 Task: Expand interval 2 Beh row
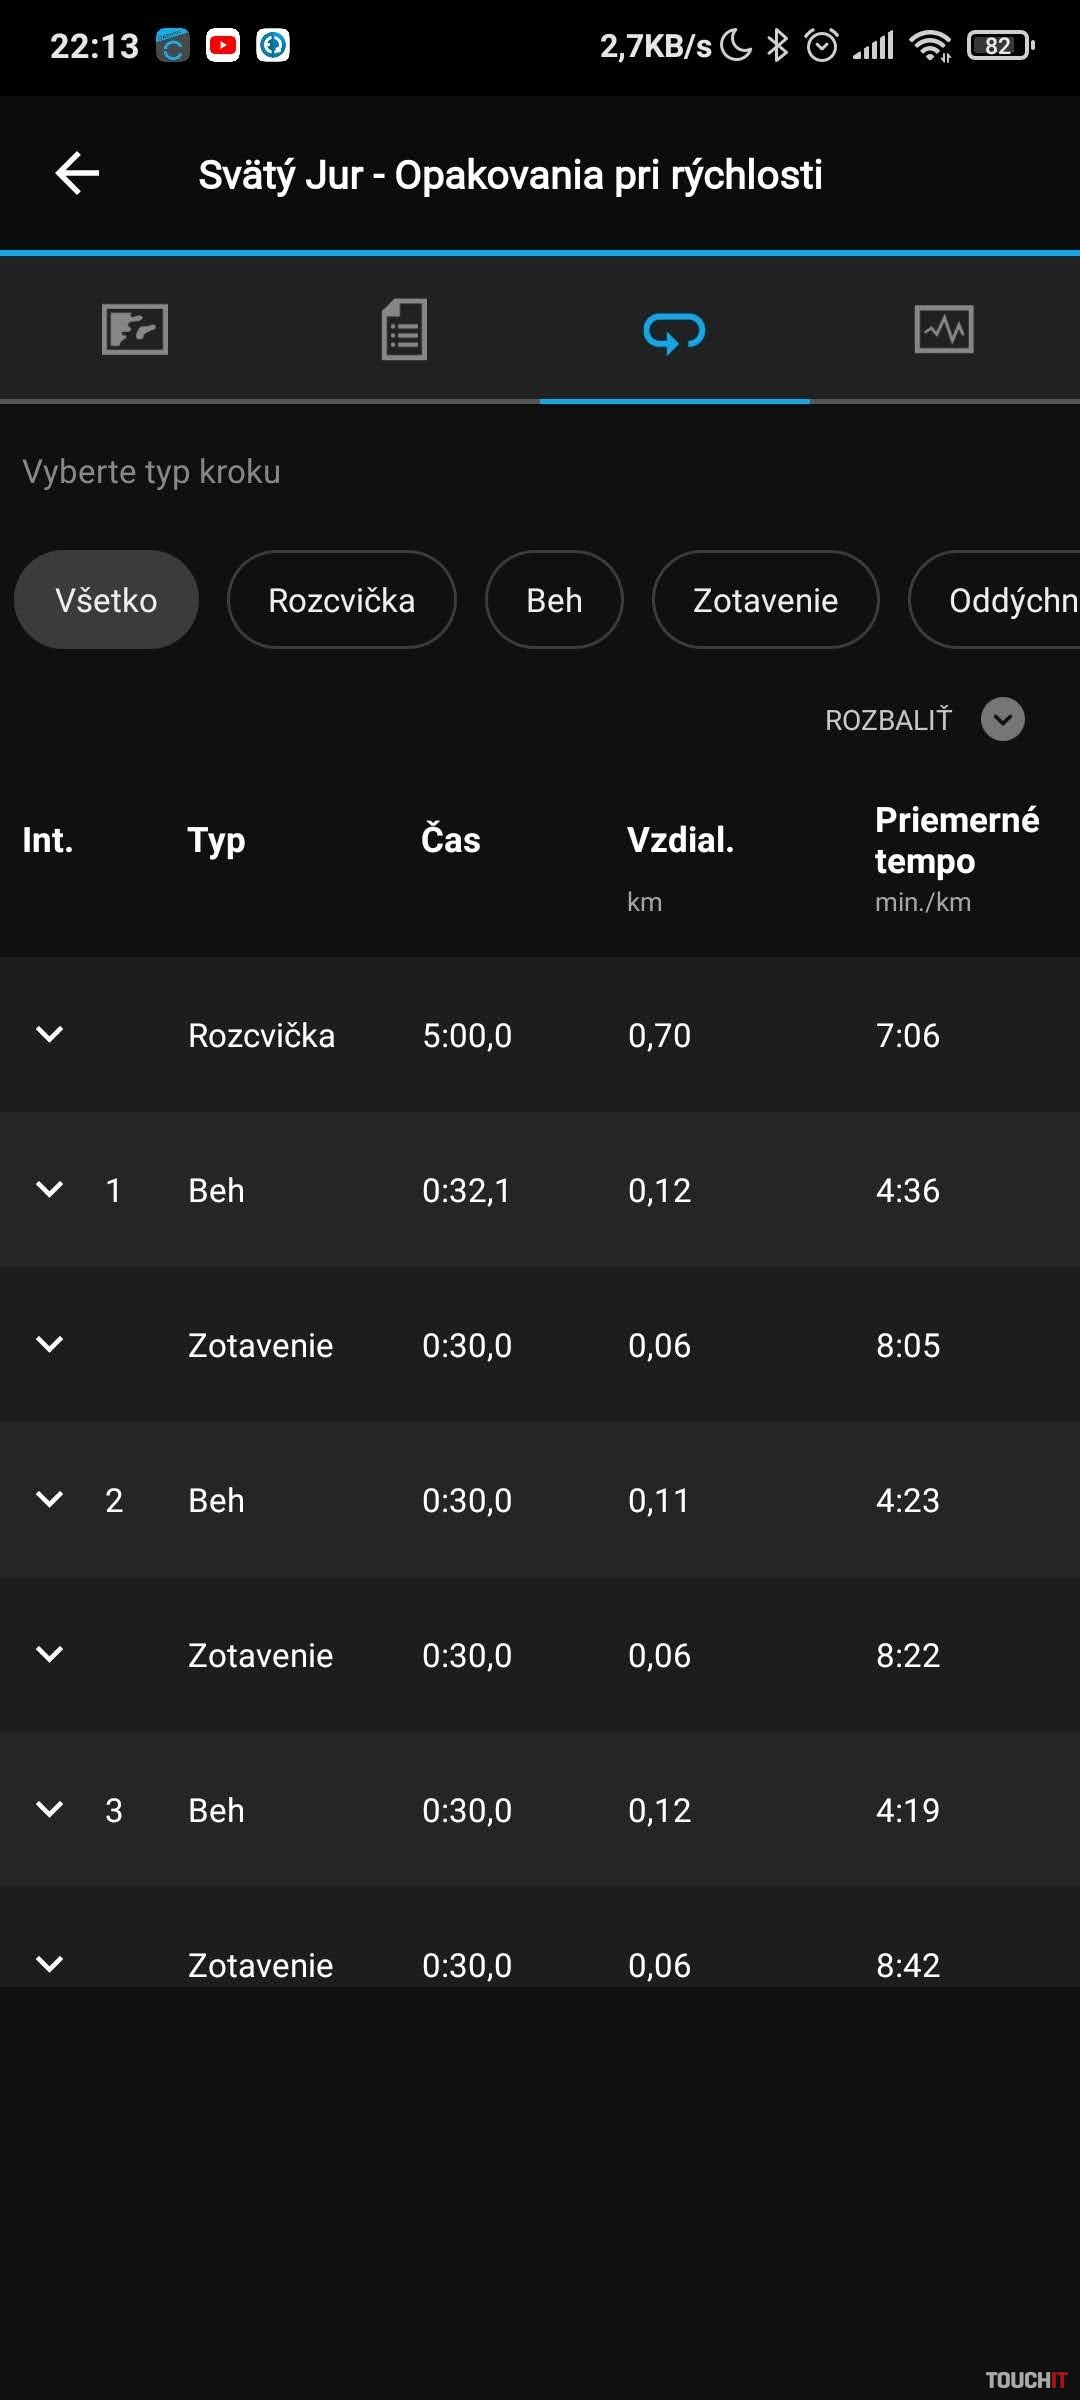click(x=49, y=1499)
